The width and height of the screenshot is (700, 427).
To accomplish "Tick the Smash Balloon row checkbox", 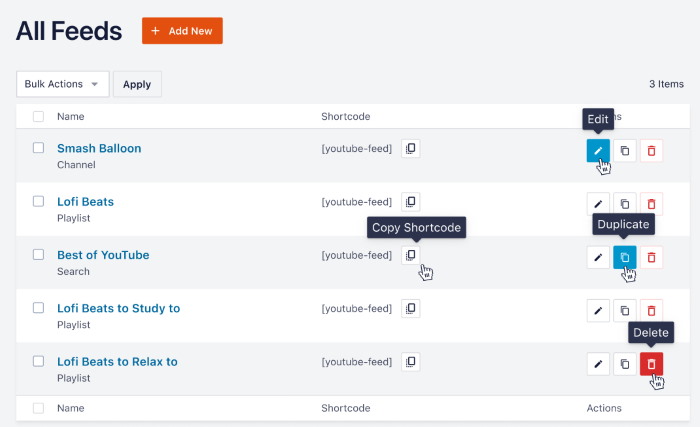I will point(38,148).
